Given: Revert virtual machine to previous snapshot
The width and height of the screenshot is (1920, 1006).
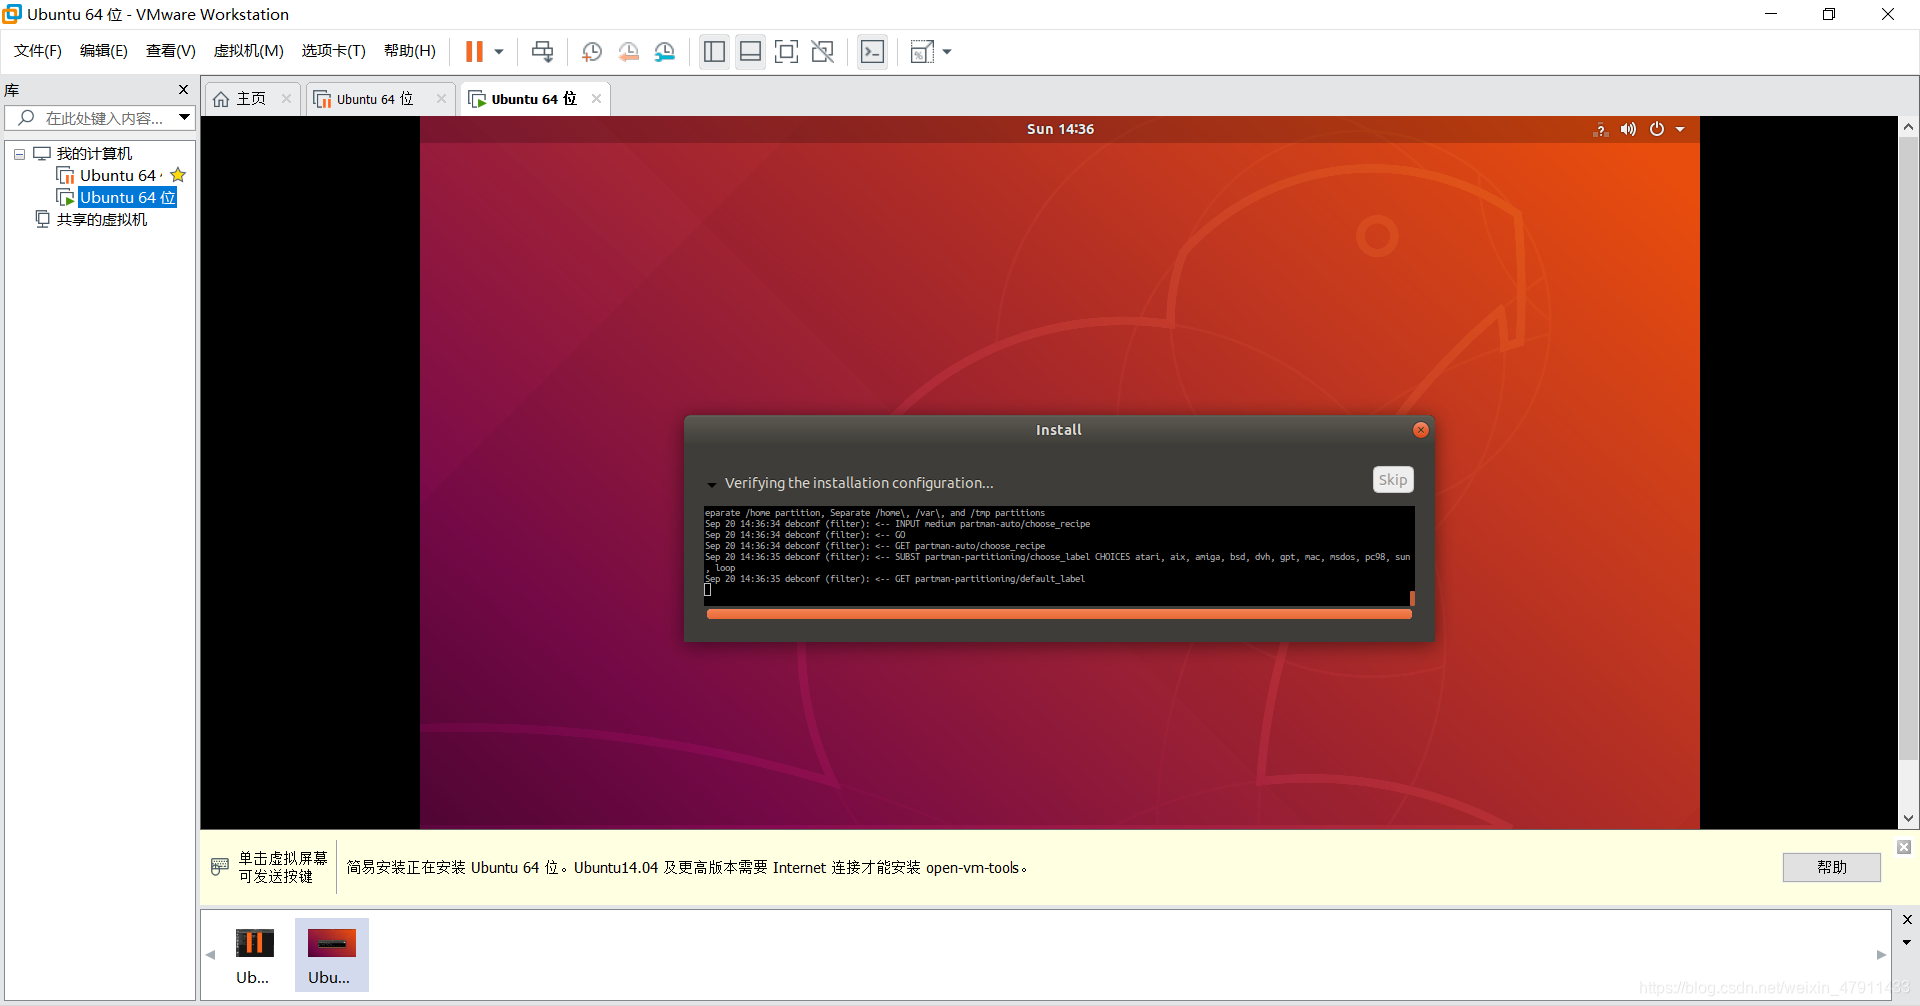Looking at the screenshot, I should tap(629, 51).
